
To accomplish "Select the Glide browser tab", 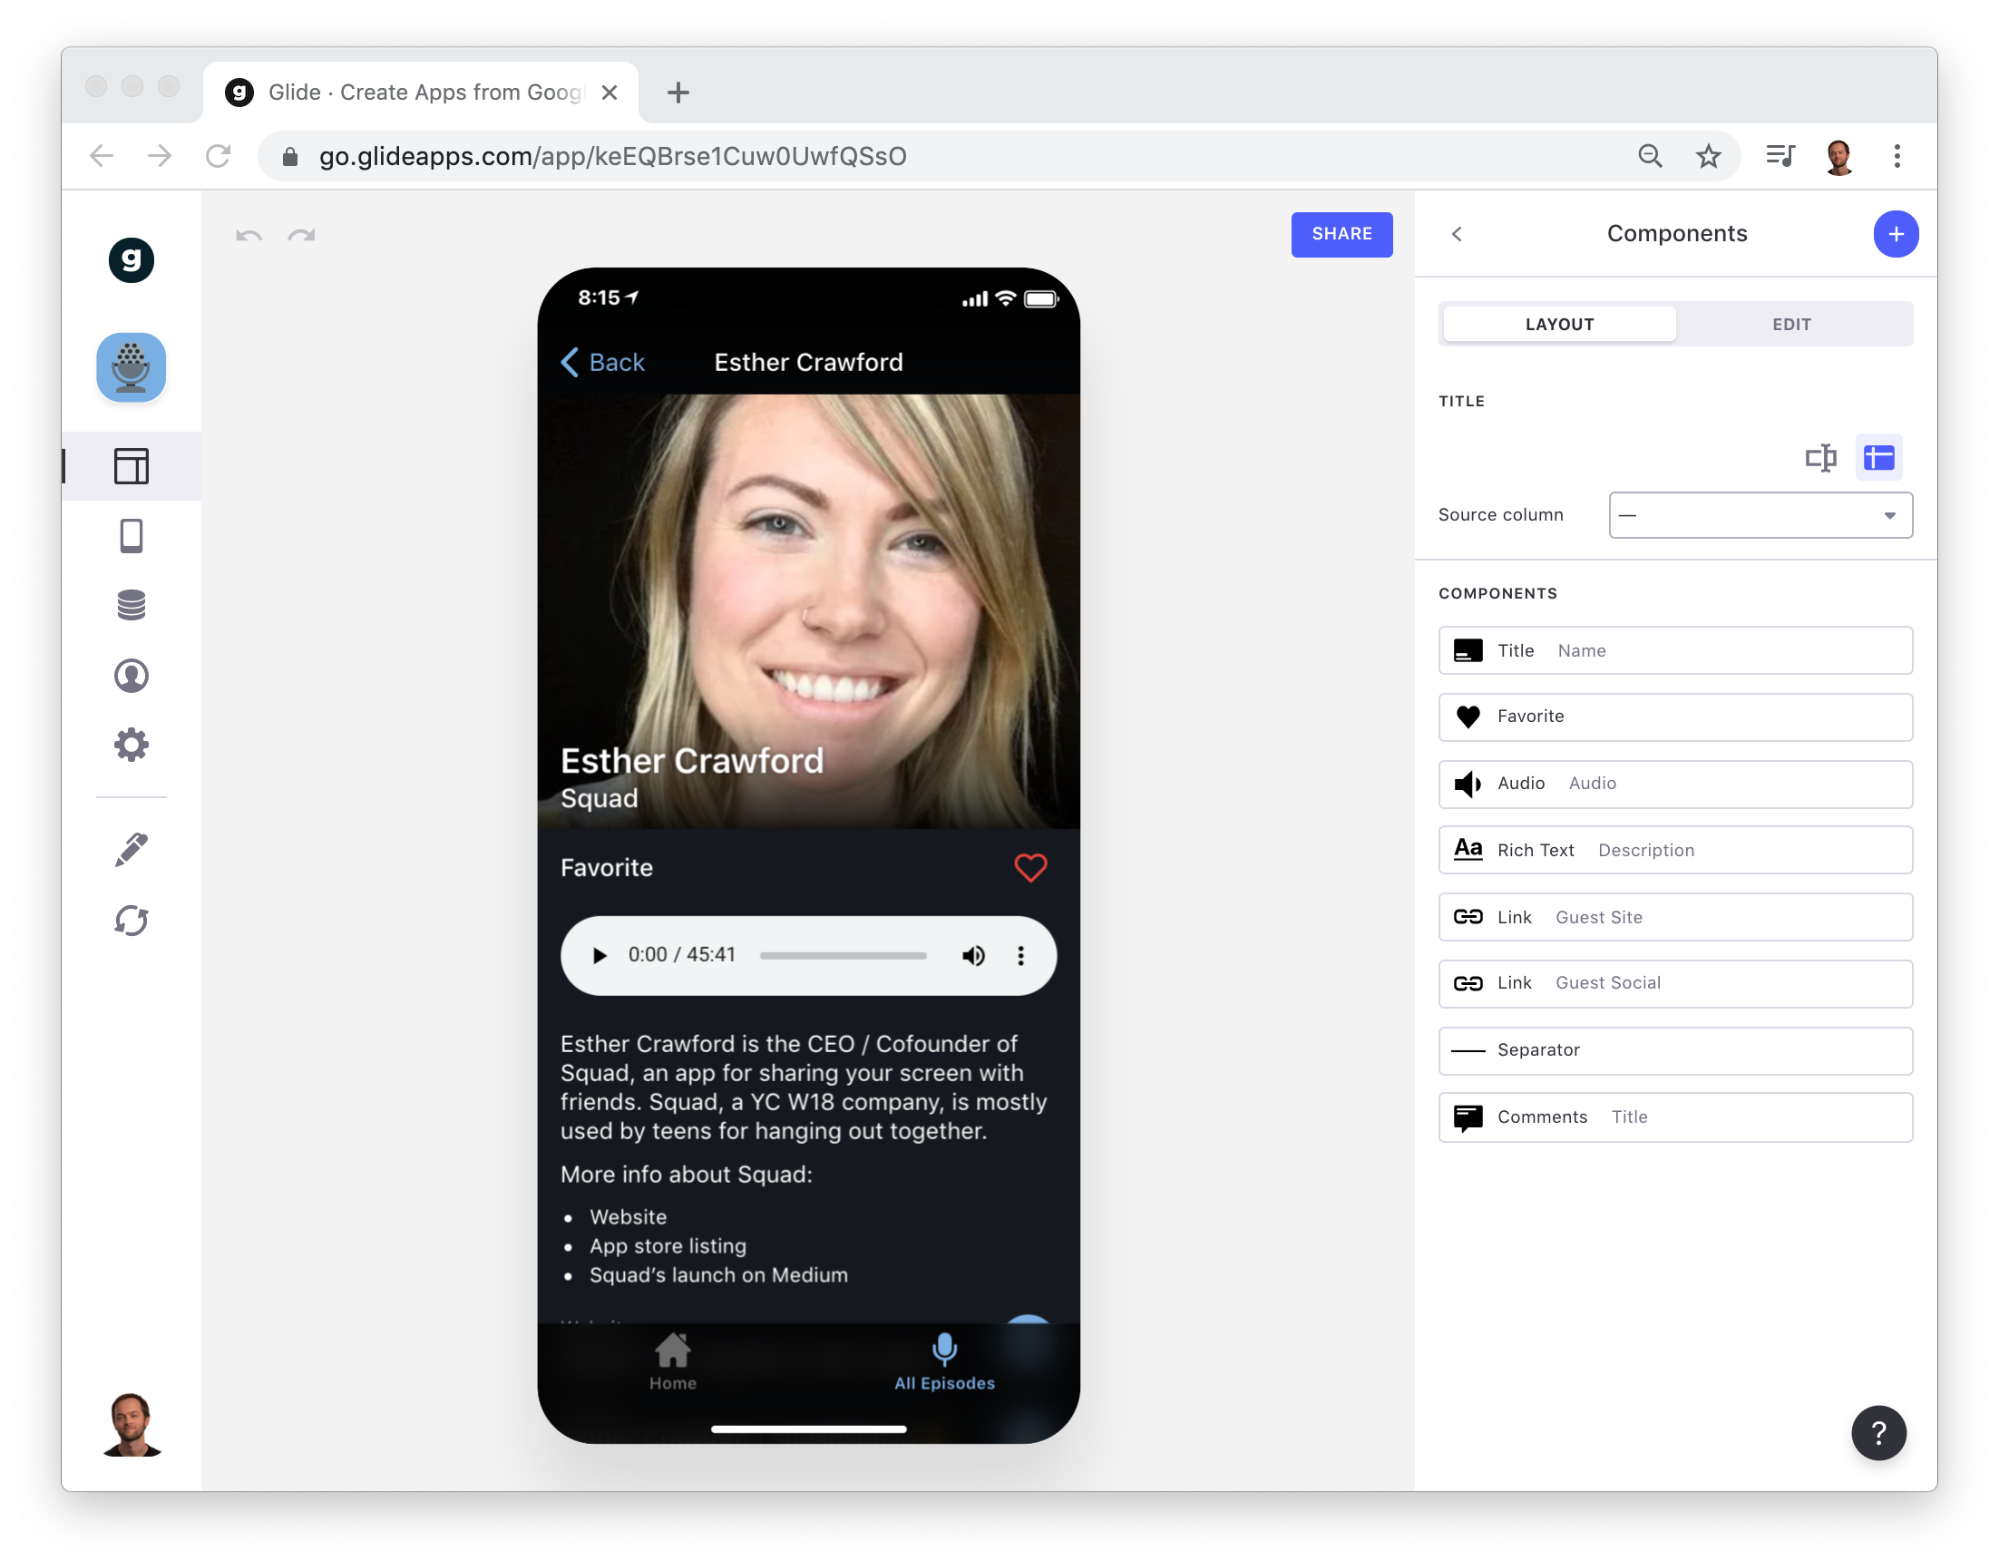I will click(x=420, y=93).
